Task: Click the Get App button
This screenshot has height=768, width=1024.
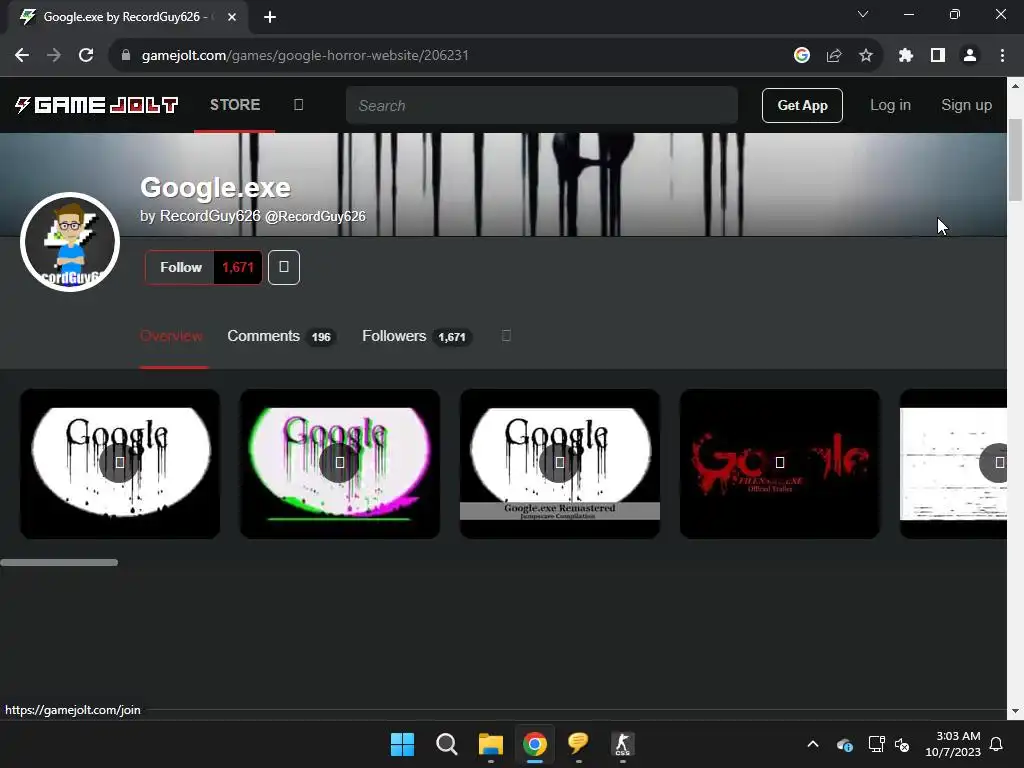Action: (802, 105)
